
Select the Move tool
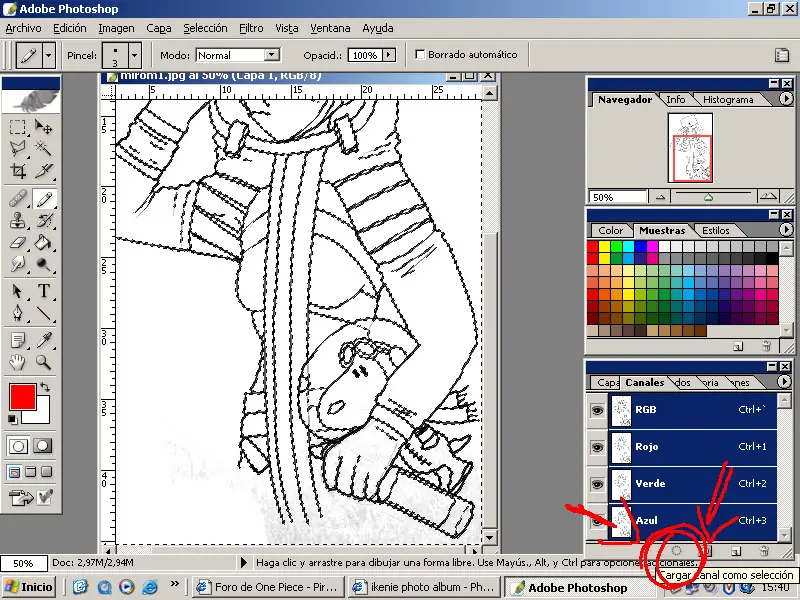tap(43, 127)
